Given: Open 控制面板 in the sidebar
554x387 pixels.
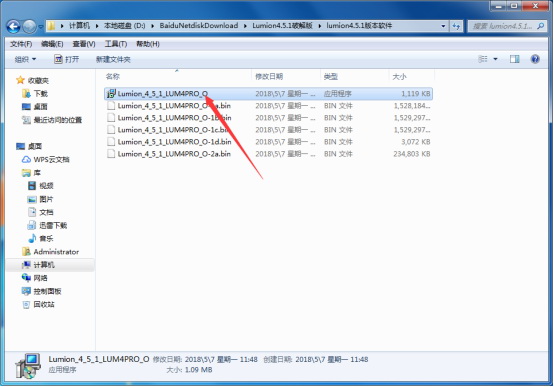Looking at the screenshot, I should point(41,292).
